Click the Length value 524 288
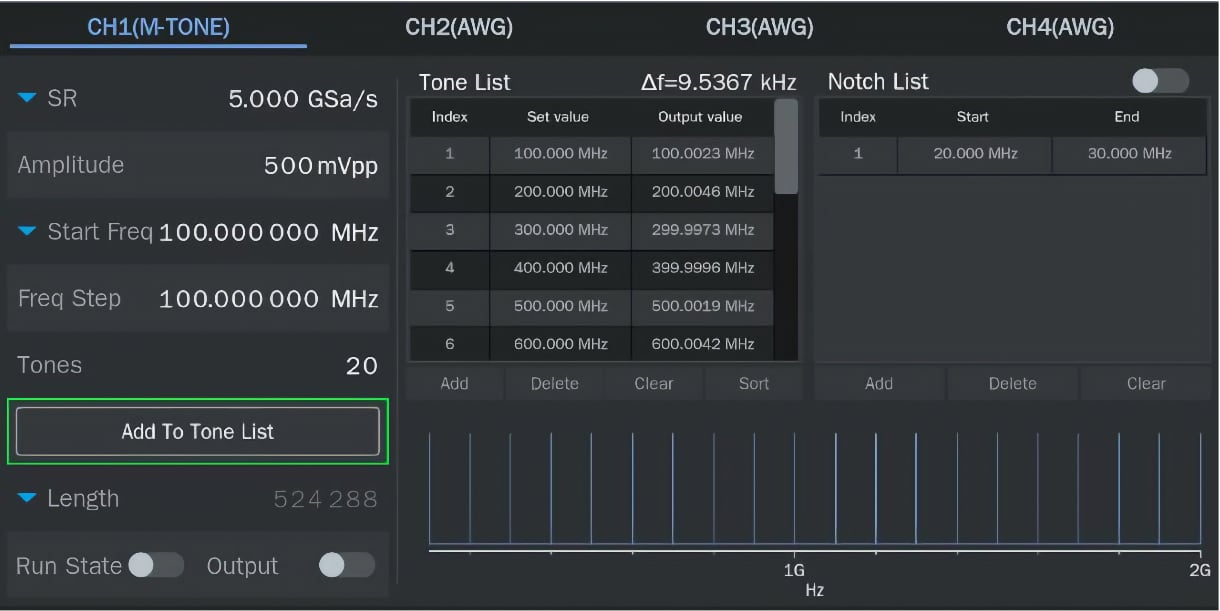The height and width of the screenshot is (611, 1220). [326, 498]
